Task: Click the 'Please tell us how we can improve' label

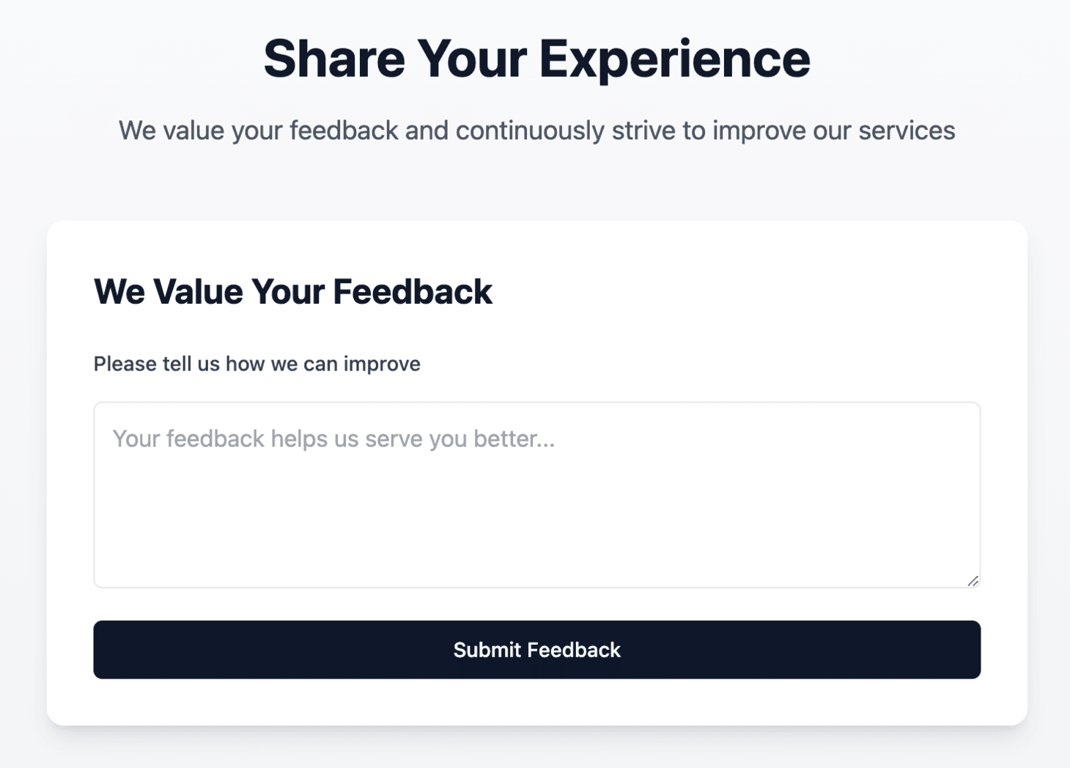Action: (x=257, y=363)
